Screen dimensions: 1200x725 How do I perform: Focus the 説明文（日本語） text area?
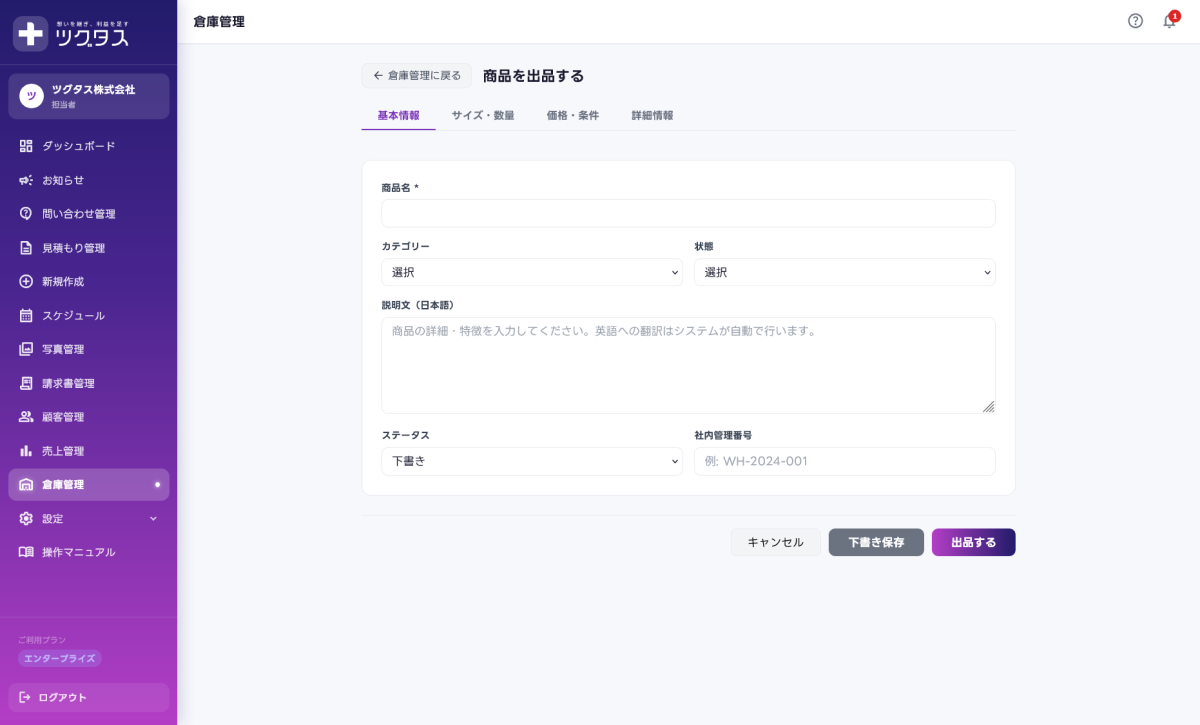[x=688, y=366]
